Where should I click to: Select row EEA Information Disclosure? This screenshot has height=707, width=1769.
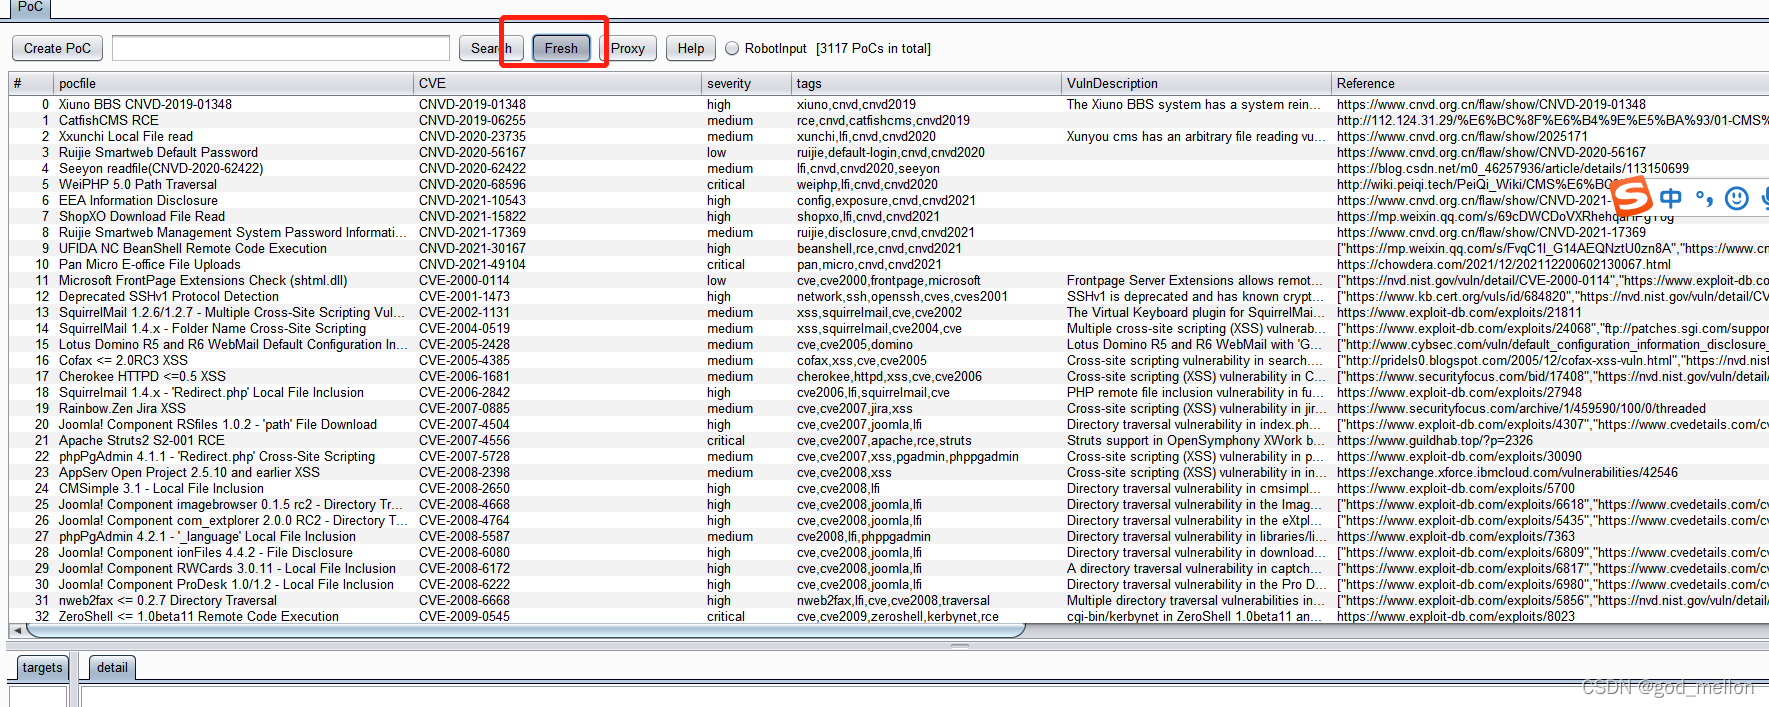pos(889,200)
